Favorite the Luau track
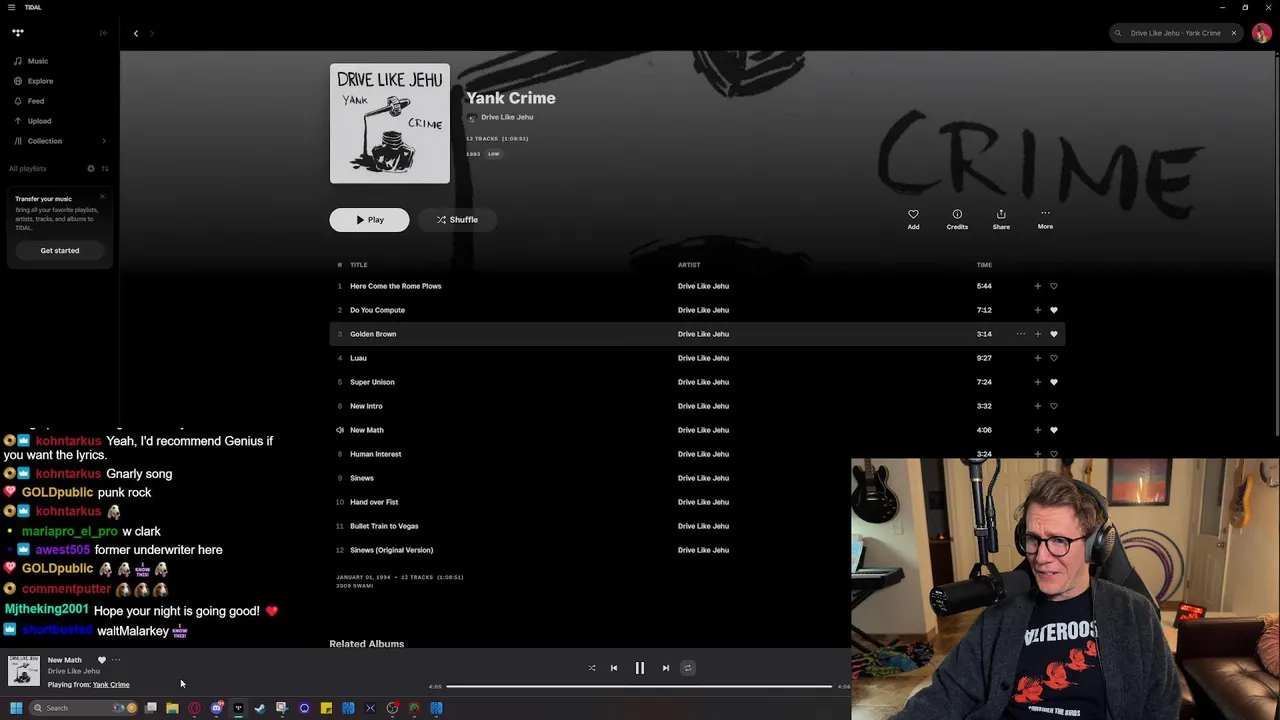Image resolution: width=1280 pixels, height=720 pixels. click(x=1054, y=358)
